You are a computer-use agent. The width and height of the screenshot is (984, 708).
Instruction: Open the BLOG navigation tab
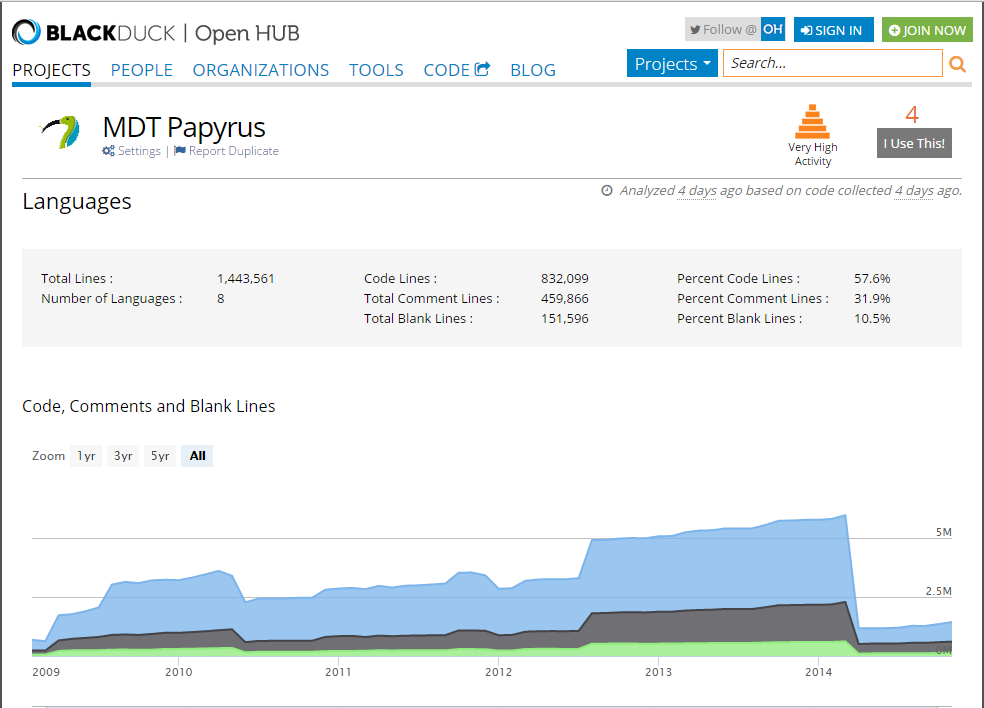pos(533,70)
